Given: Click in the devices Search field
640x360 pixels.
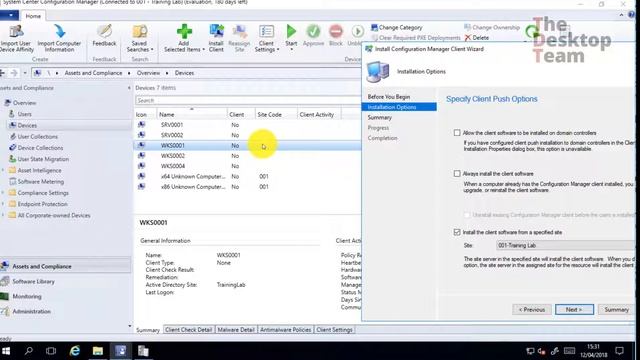Looking at the screenshot, I should pyautogui.click(x=248, y=100).
